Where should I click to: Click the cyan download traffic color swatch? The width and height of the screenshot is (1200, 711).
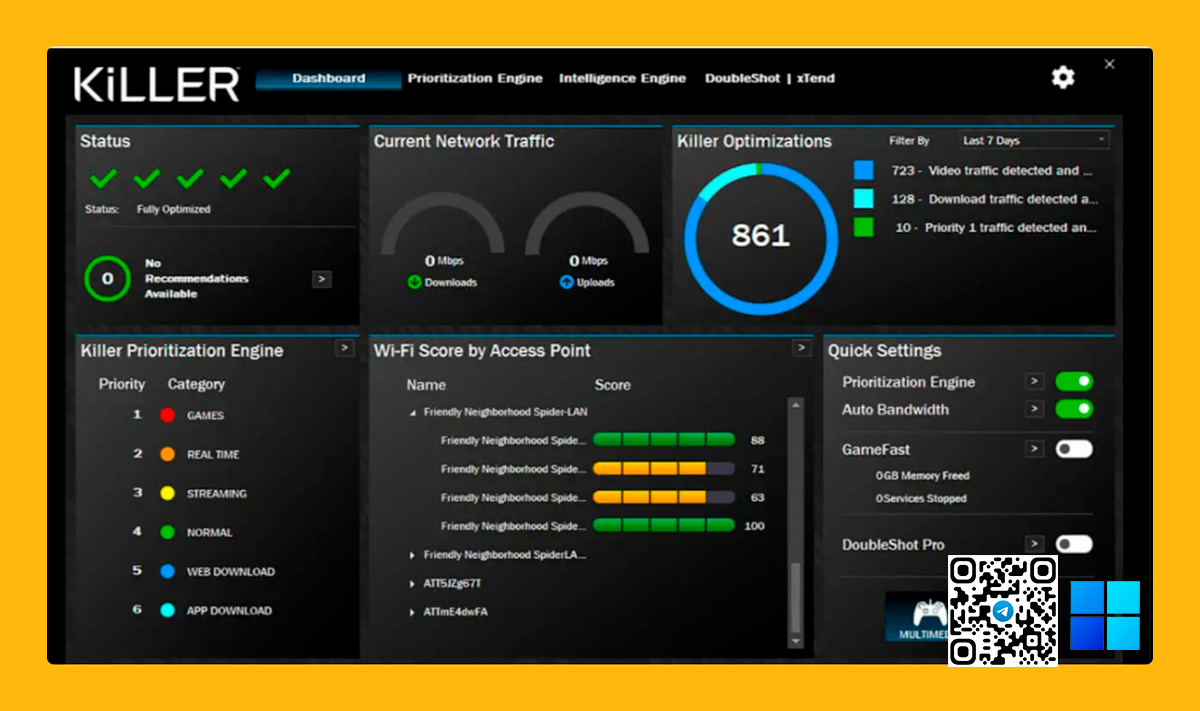[x=864, y=199]
